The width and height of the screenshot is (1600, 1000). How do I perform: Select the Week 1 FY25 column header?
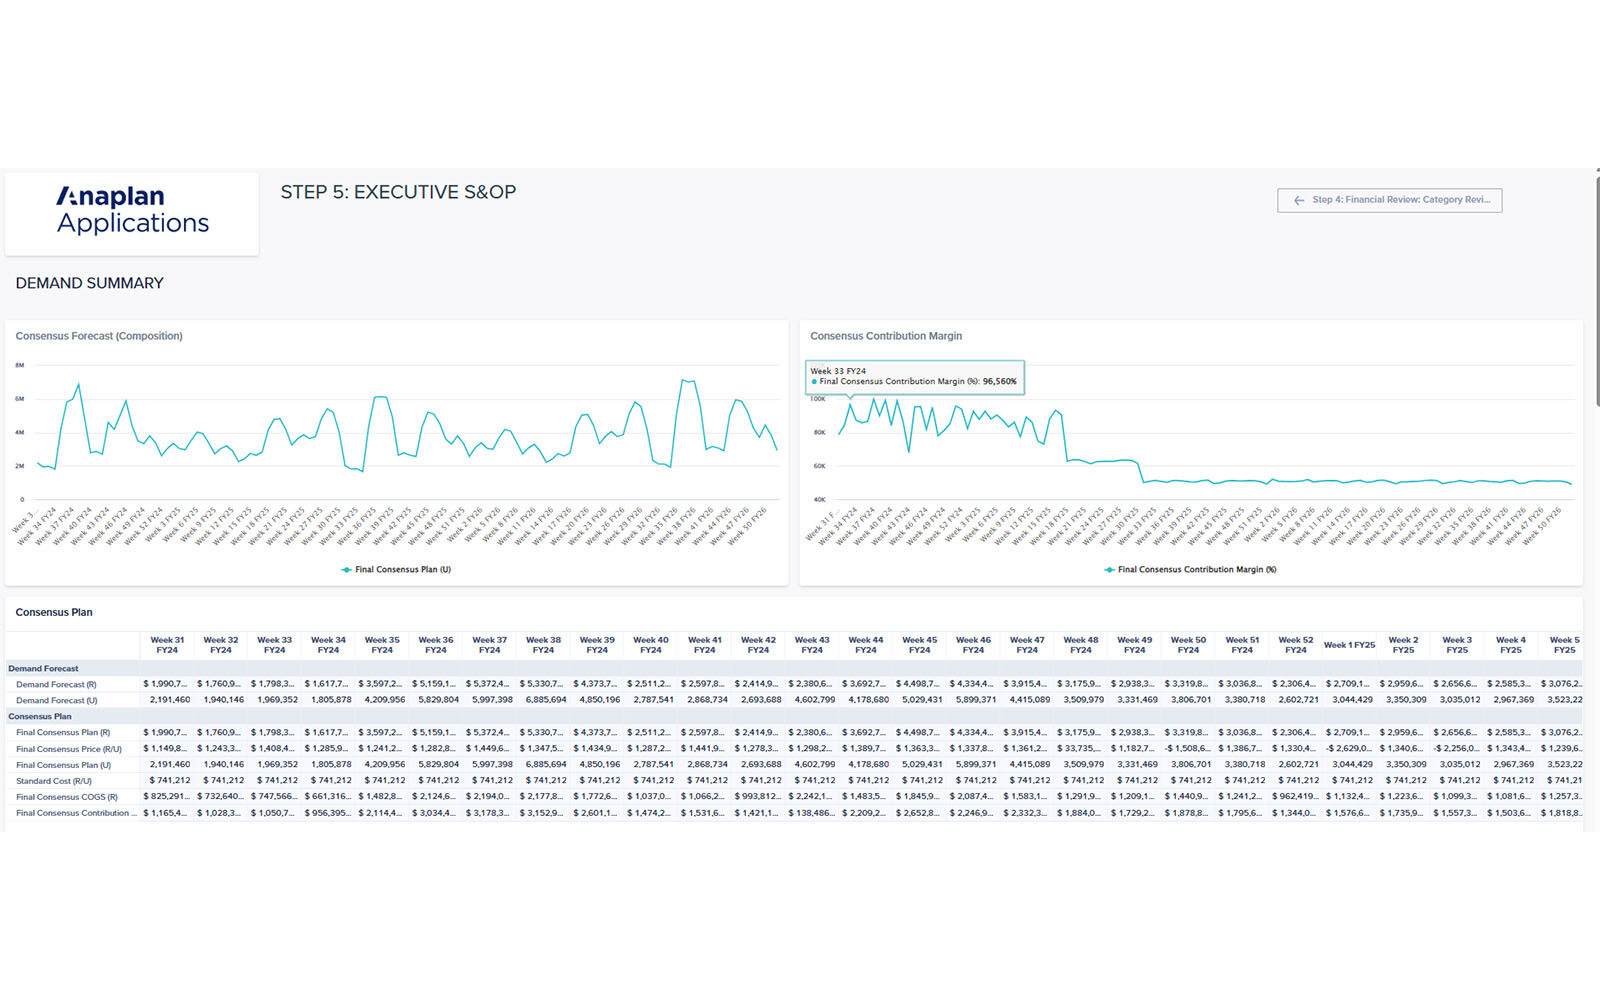[x=1349, y=645]
